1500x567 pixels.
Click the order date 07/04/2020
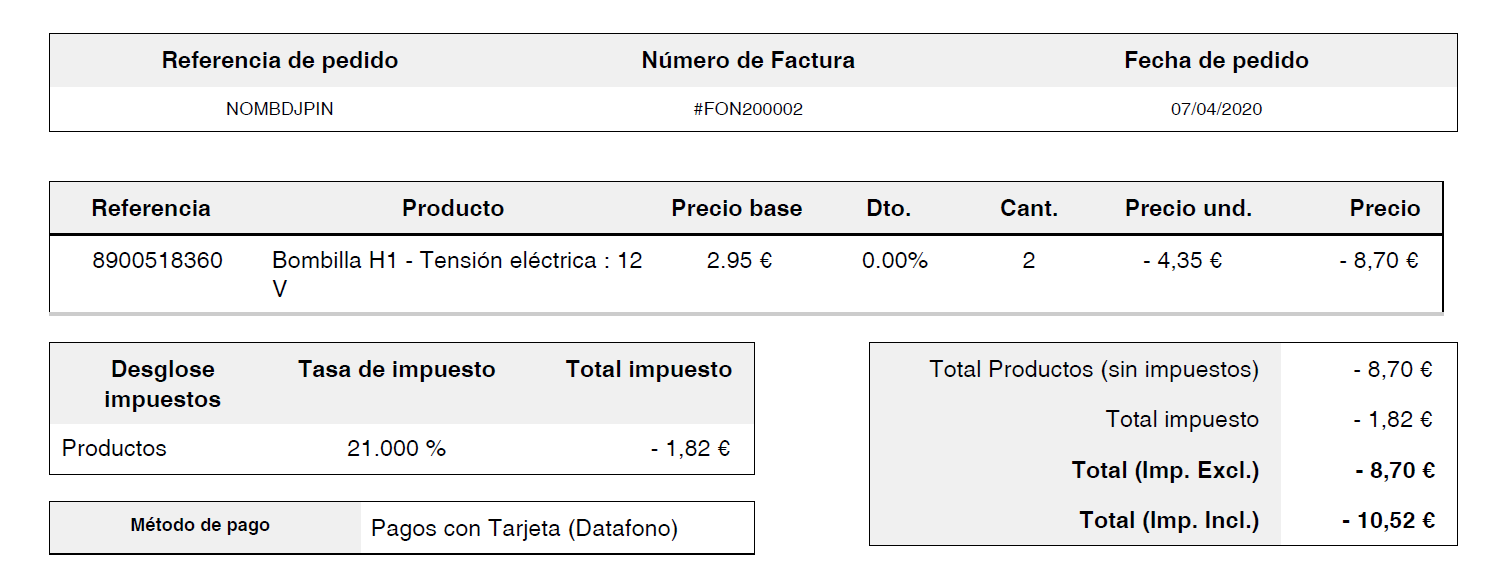coord(1216,109)
